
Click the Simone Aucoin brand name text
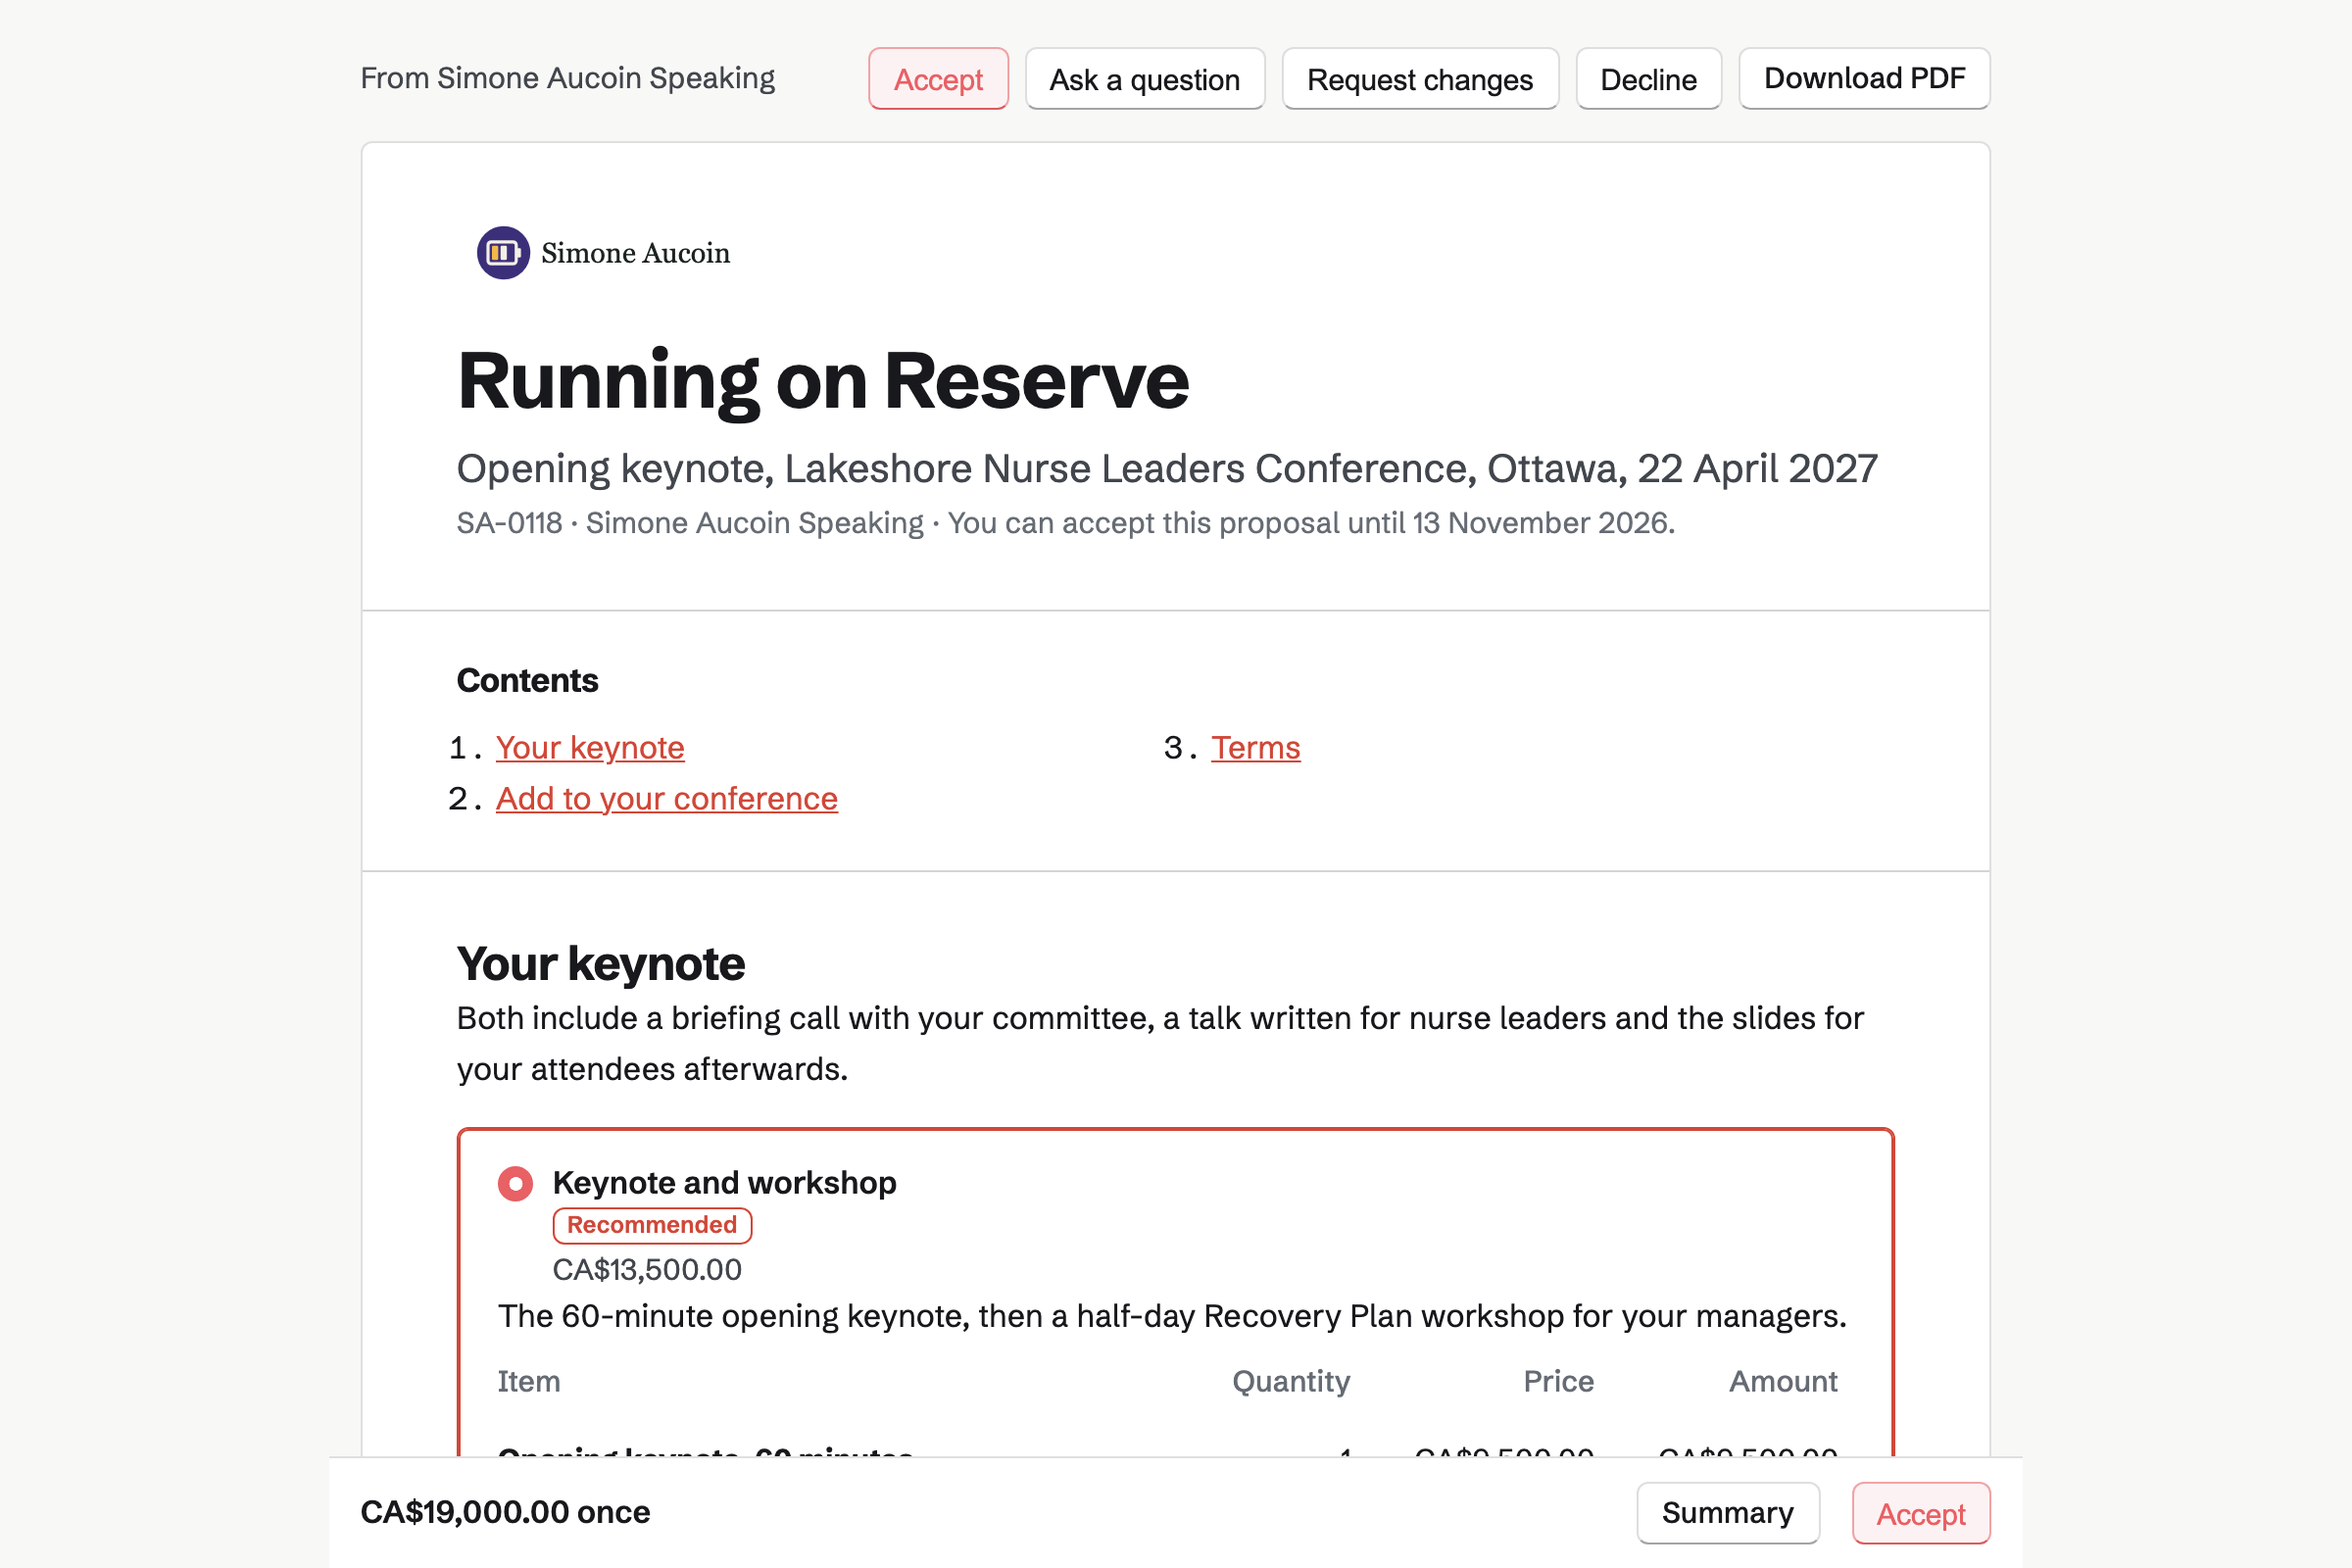(635, 253)
